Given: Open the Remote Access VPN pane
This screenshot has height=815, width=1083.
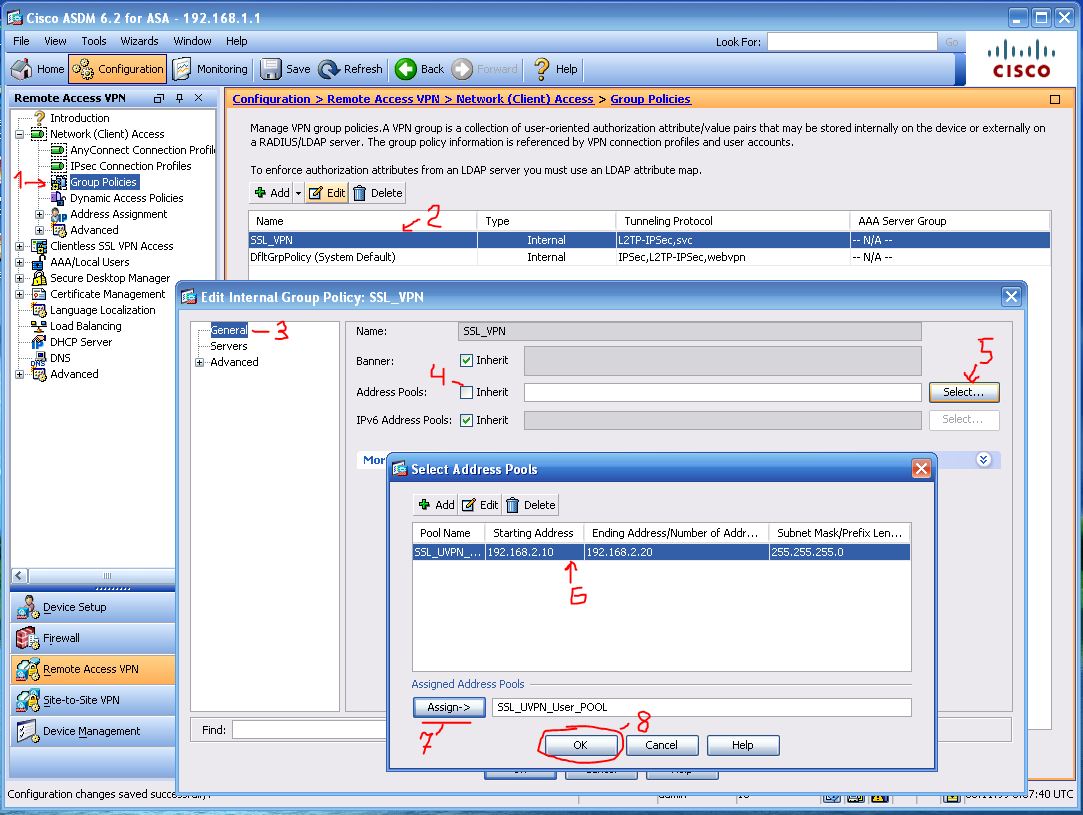Looking at the screenshot, I should coord(93,669).
